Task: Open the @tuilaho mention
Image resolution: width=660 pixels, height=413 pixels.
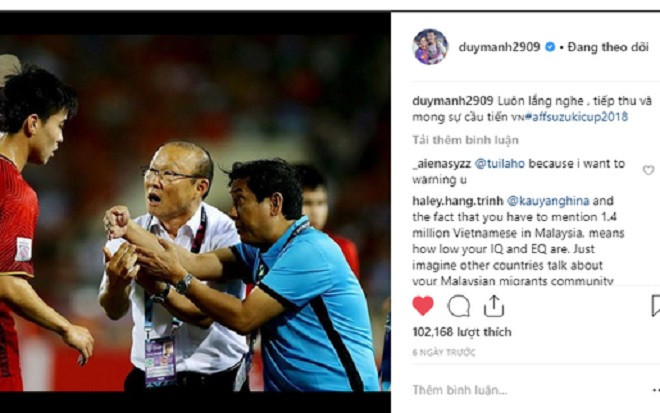Action: click(x=500, y=163)
